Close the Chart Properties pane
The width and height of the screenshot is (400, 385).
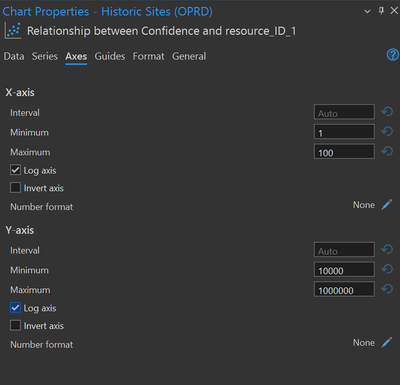[x=394, y=11]
